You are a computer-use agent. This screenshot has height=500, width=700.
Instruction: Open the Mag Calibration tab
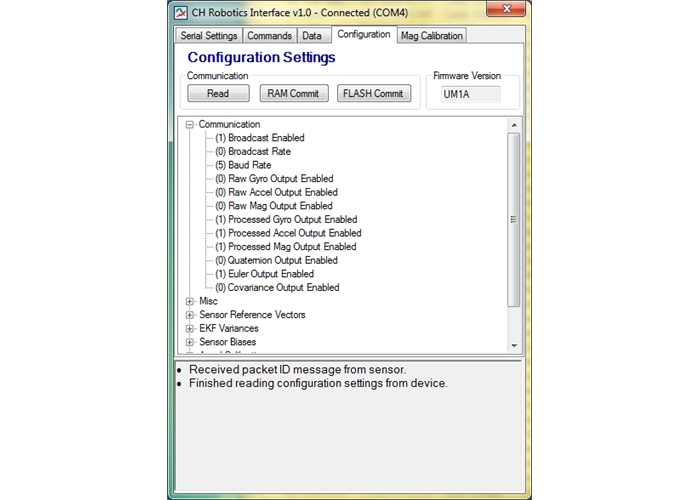pos(431,36)
